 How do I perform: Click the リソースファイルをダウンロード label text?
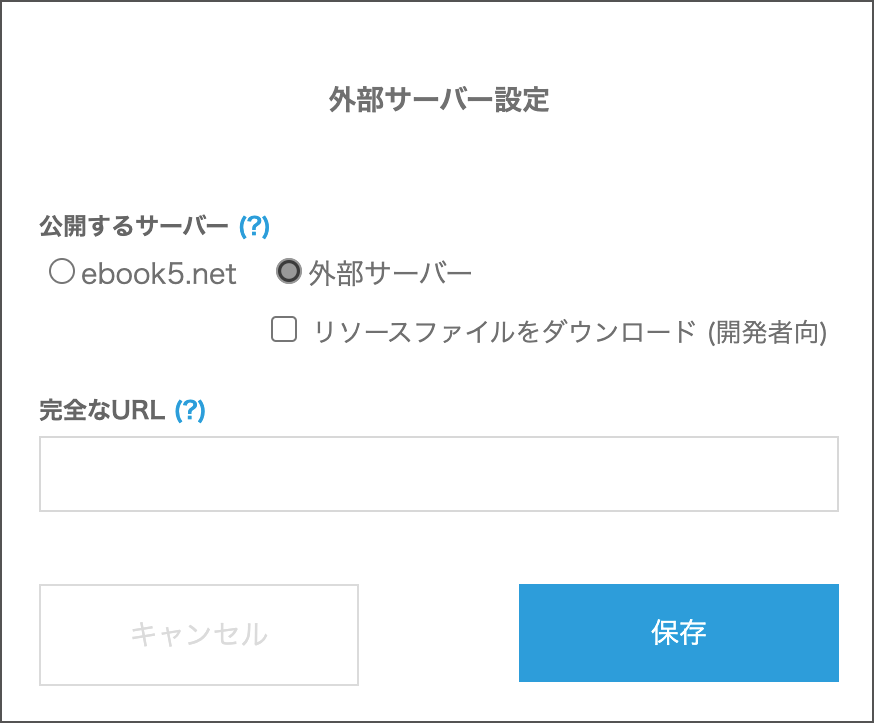tap(504, 332)
